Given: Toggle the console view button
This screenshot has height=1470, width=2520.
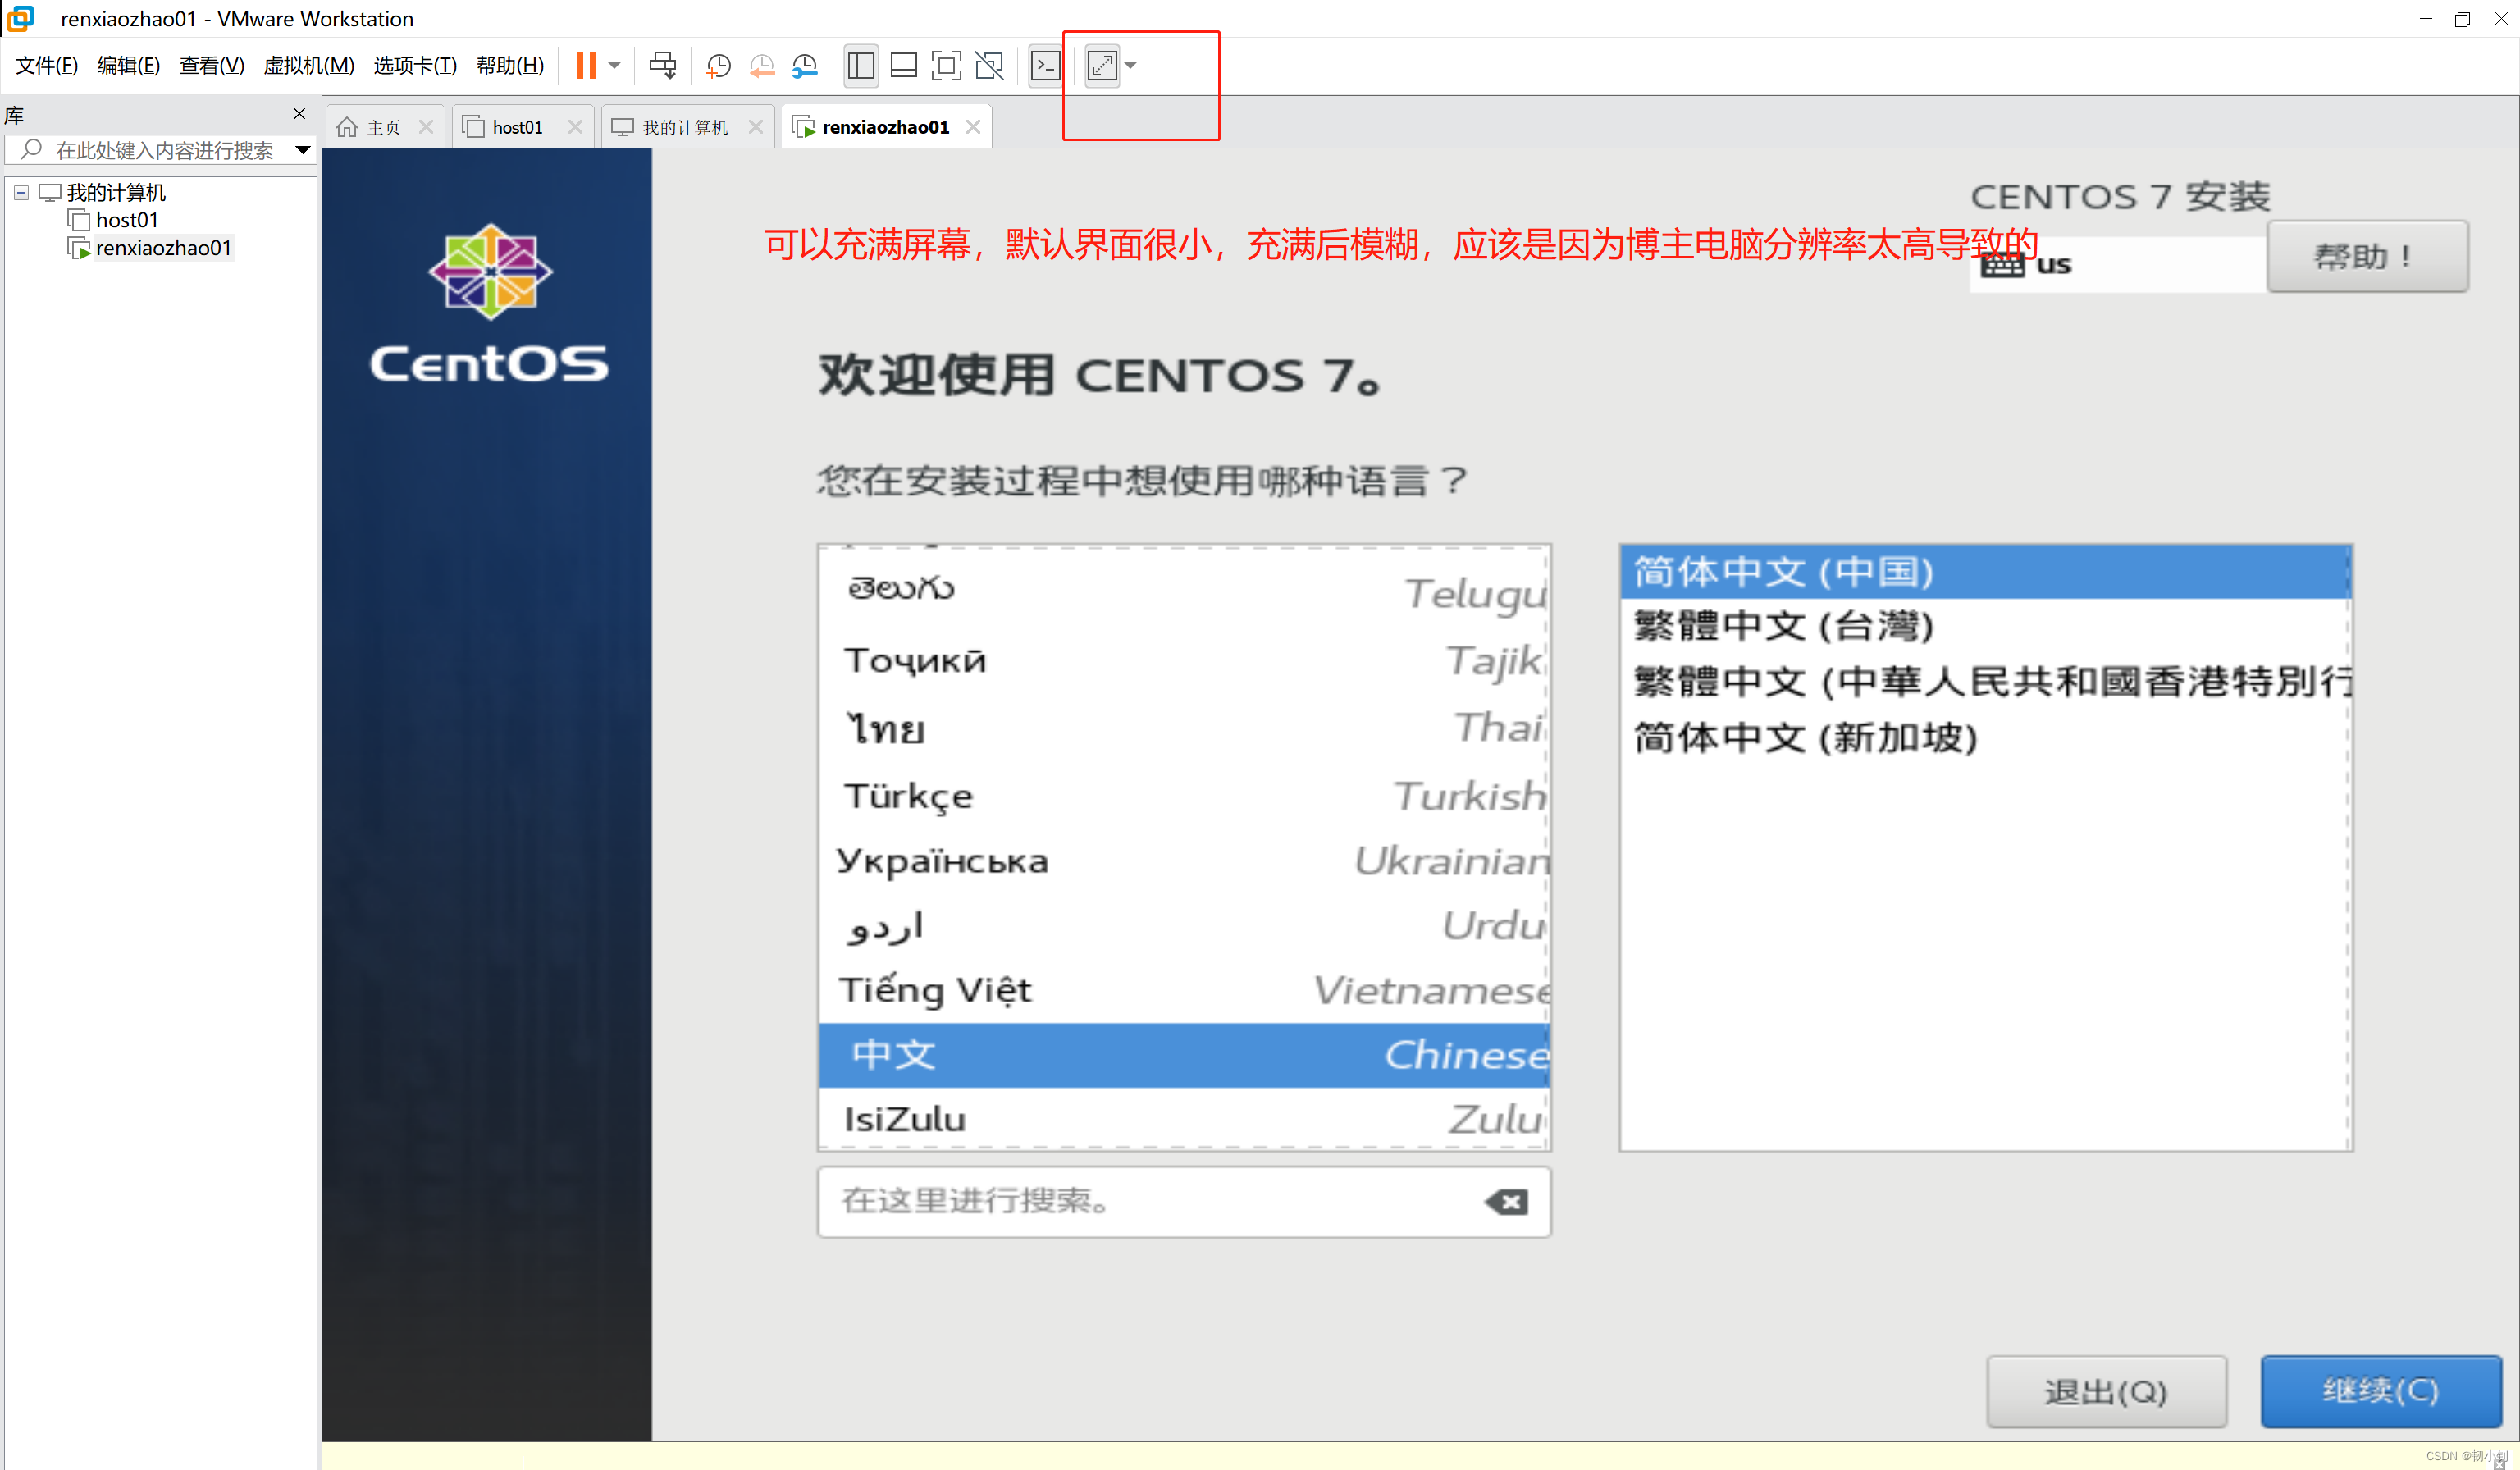Looking at the screenshot, I should coord(1045,66).
